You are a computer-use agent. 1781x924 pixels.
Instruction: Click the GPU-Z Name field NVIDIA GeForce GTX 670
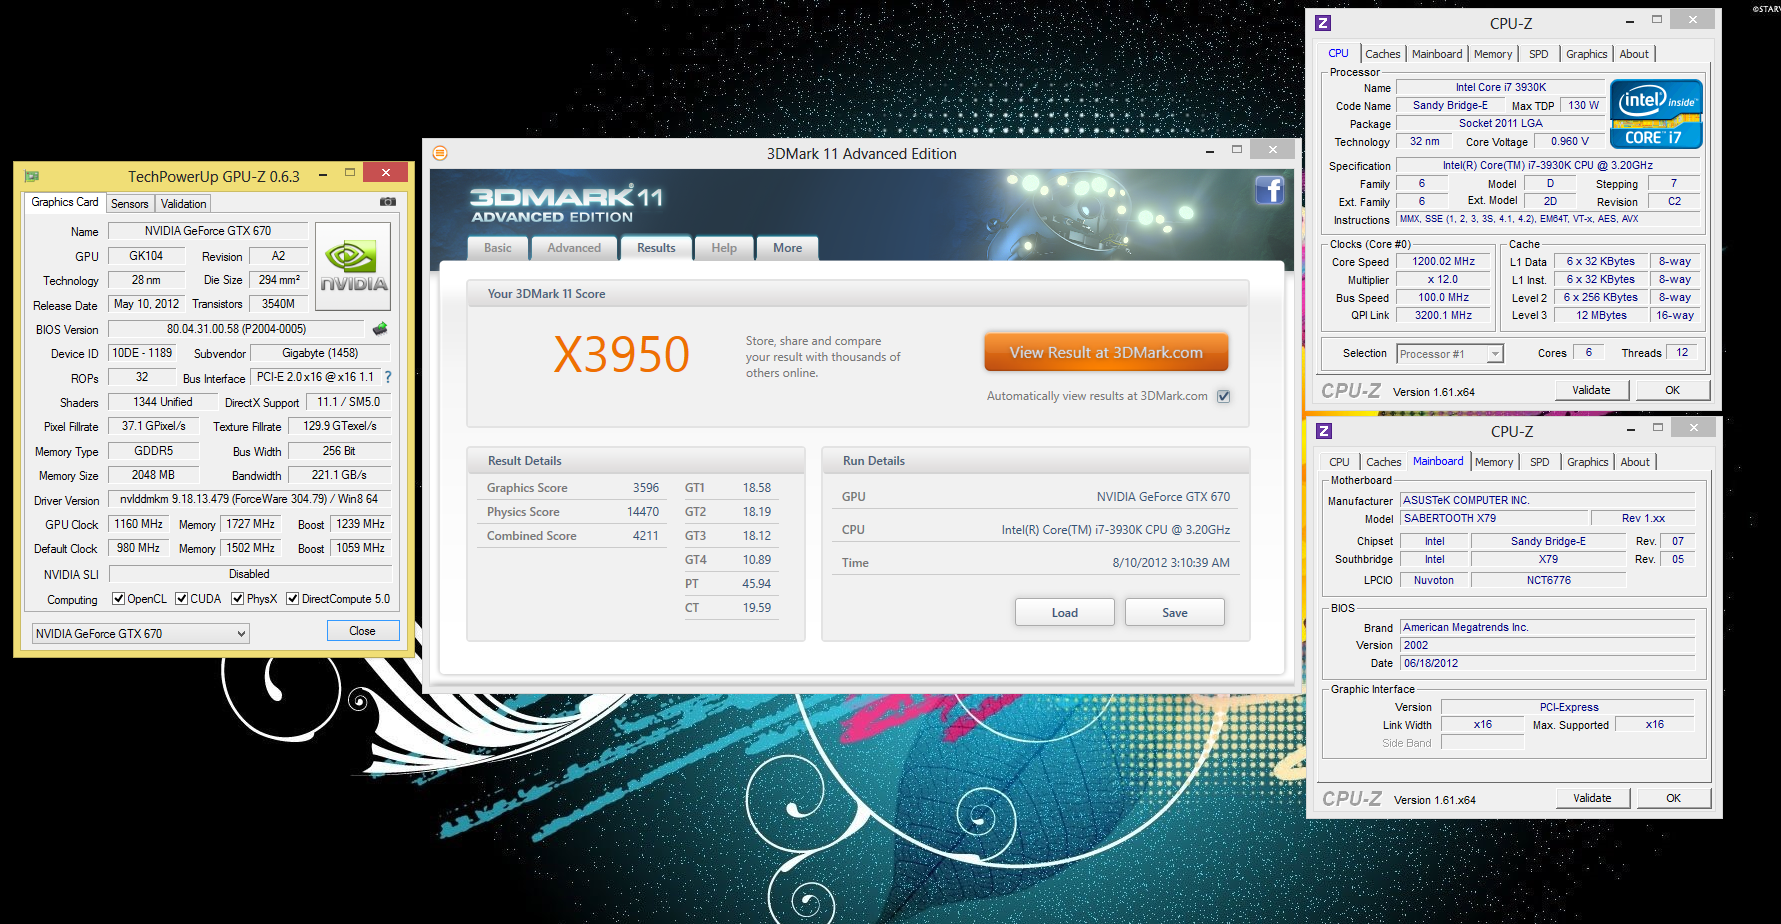(x=208, y=231)
